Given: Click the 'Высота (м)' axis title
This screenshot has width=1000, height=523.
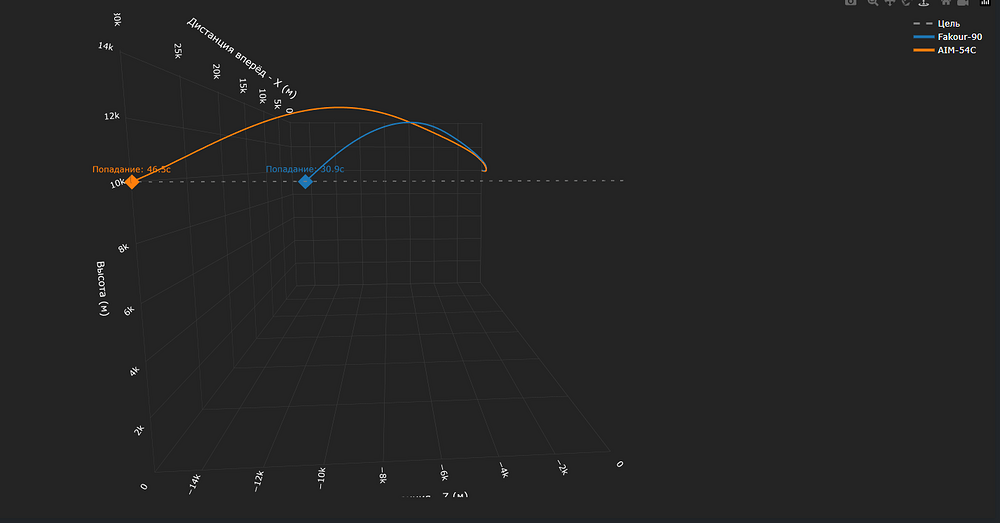Looking at the screenshot, I should [101, 289].
